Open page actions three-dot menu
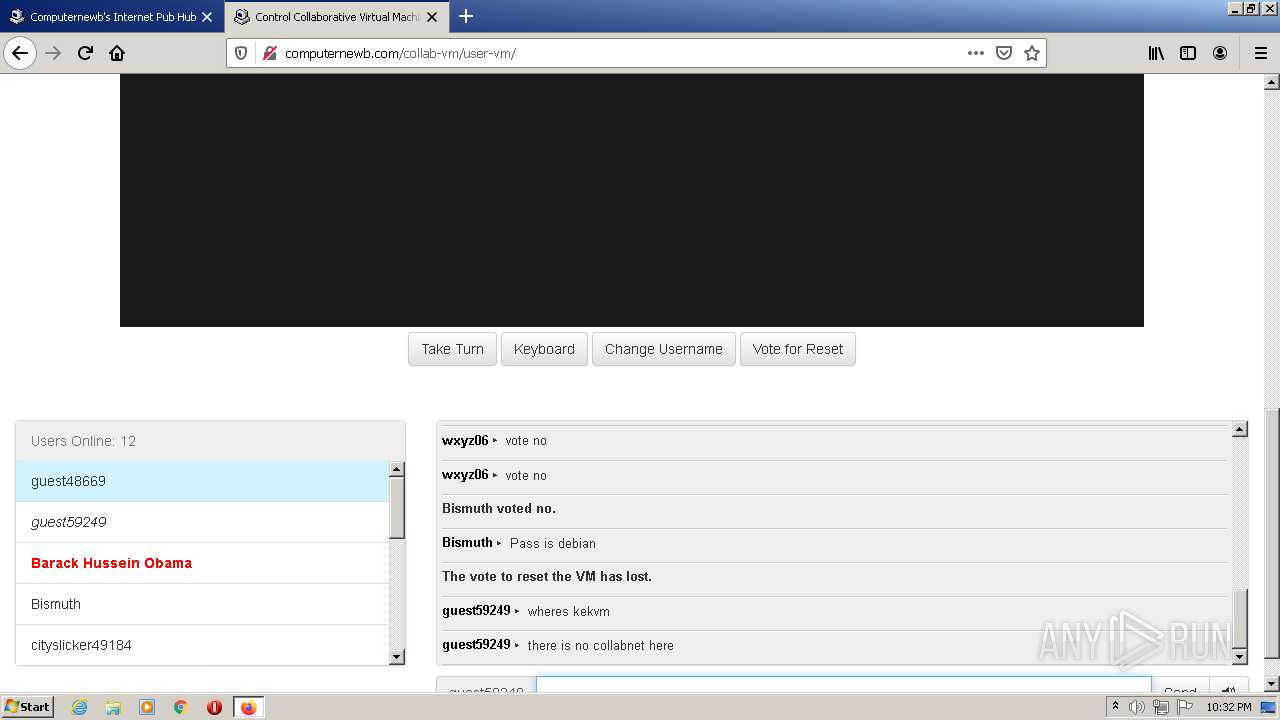The width and height of the screenshot is (1280, 720). tap(976, 53)
